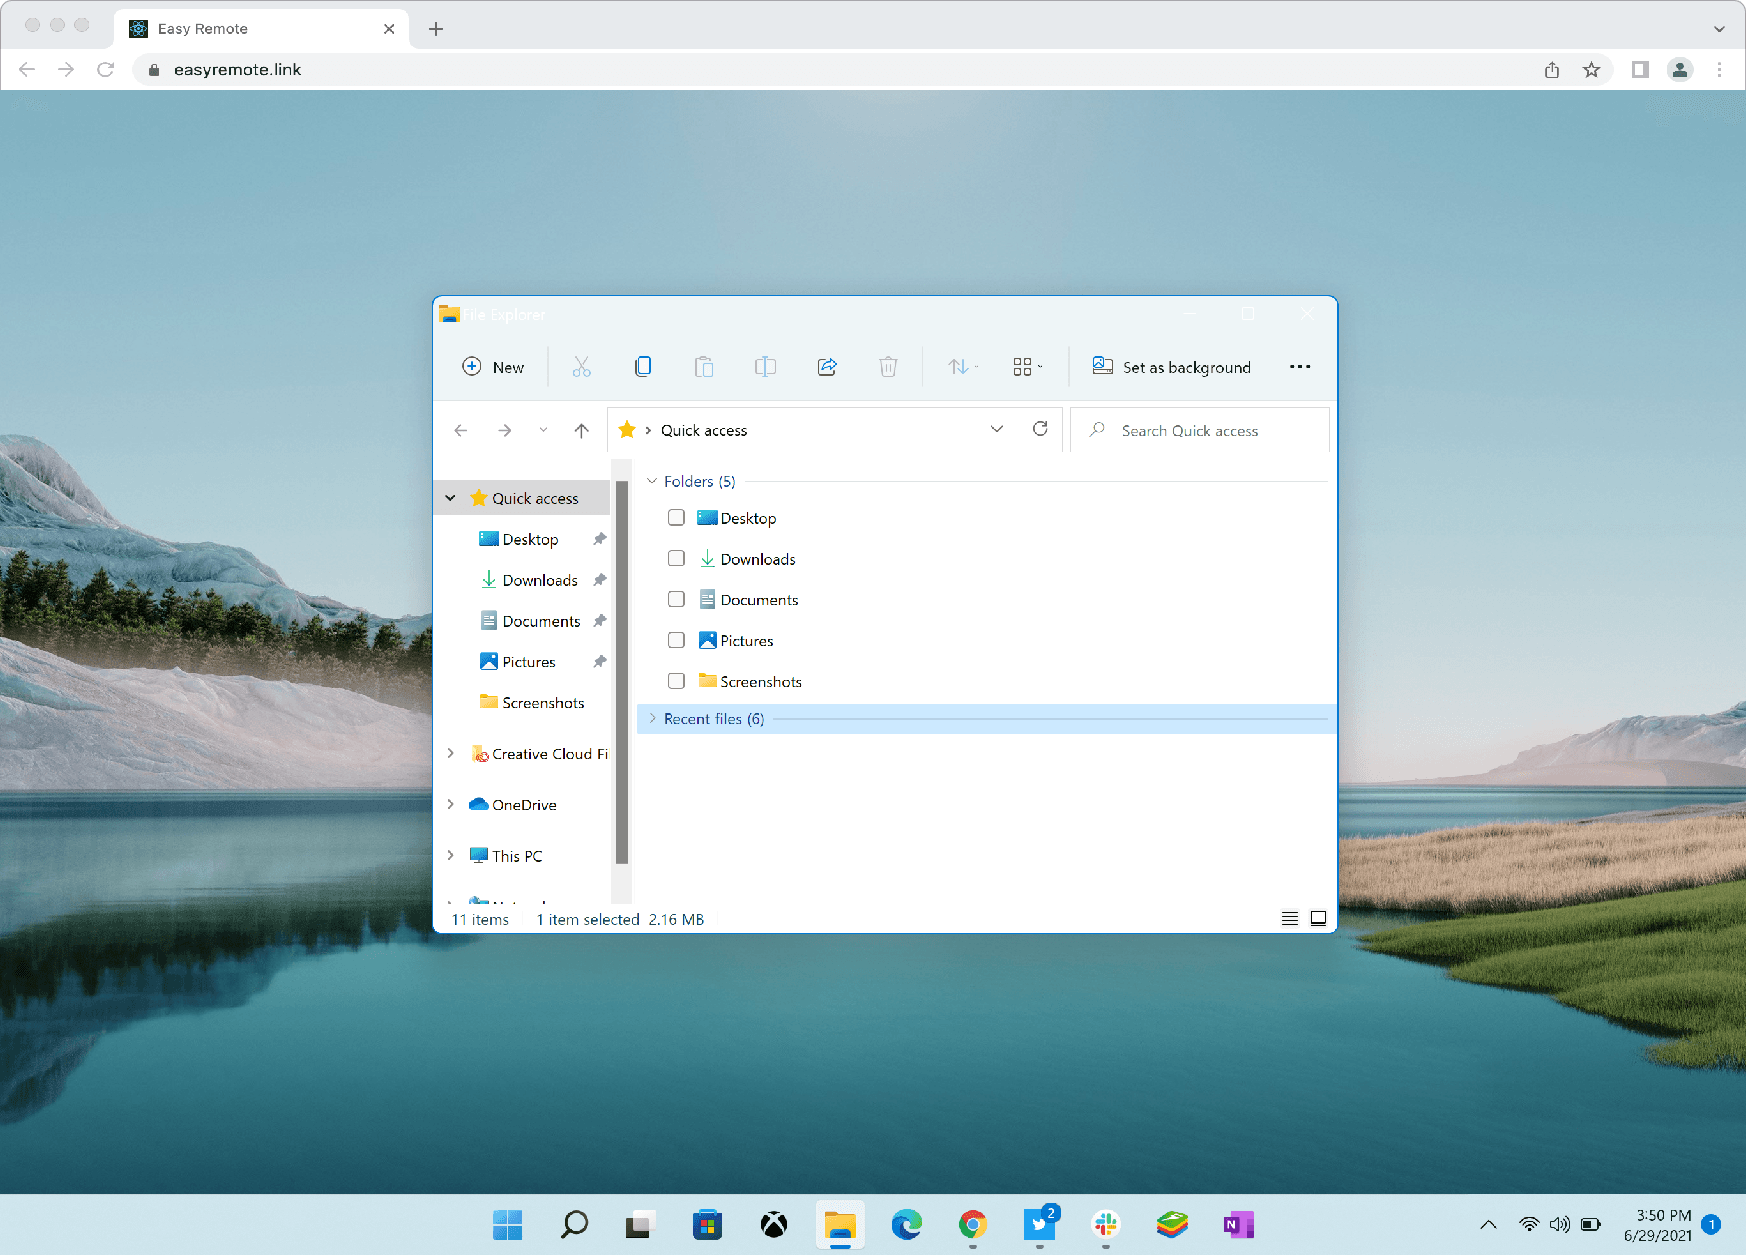The width and height of the screenshot is (1746, 1255).
Task: Open the See more menu
Action: coord(1300,366)
